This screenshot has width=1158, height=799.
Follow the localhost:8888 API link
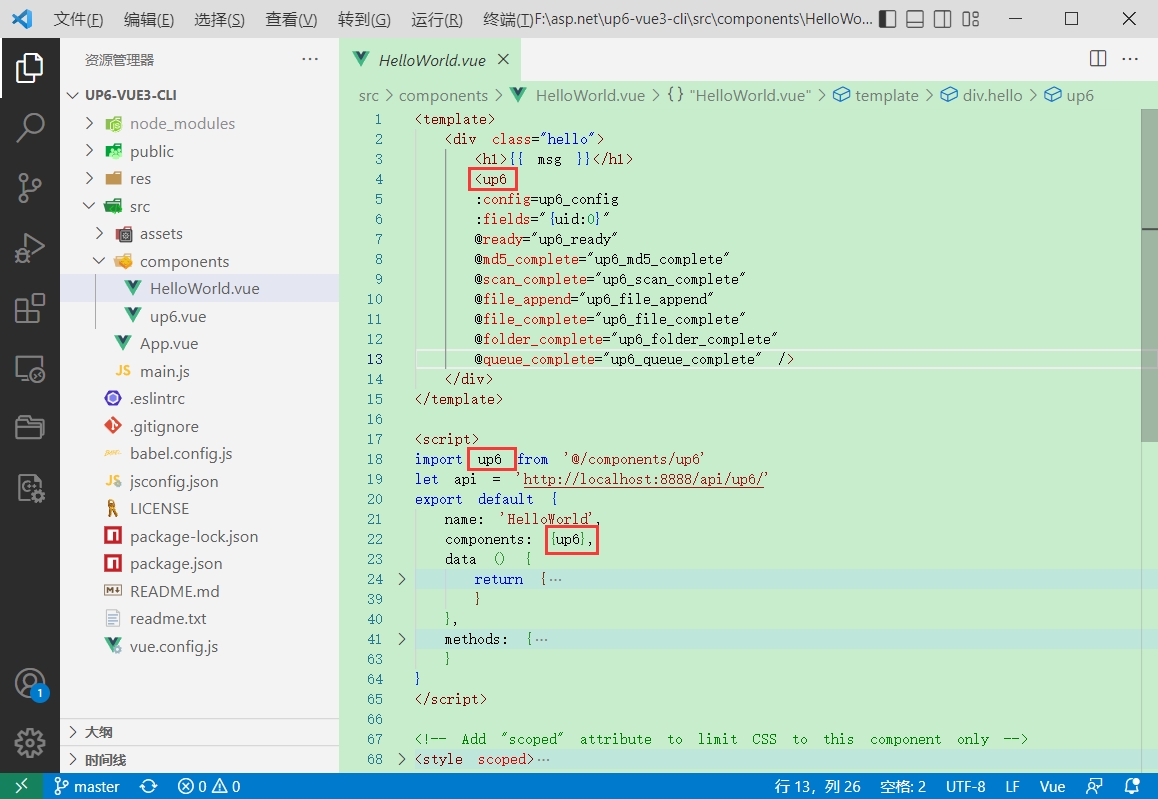(x=644, y=479)
